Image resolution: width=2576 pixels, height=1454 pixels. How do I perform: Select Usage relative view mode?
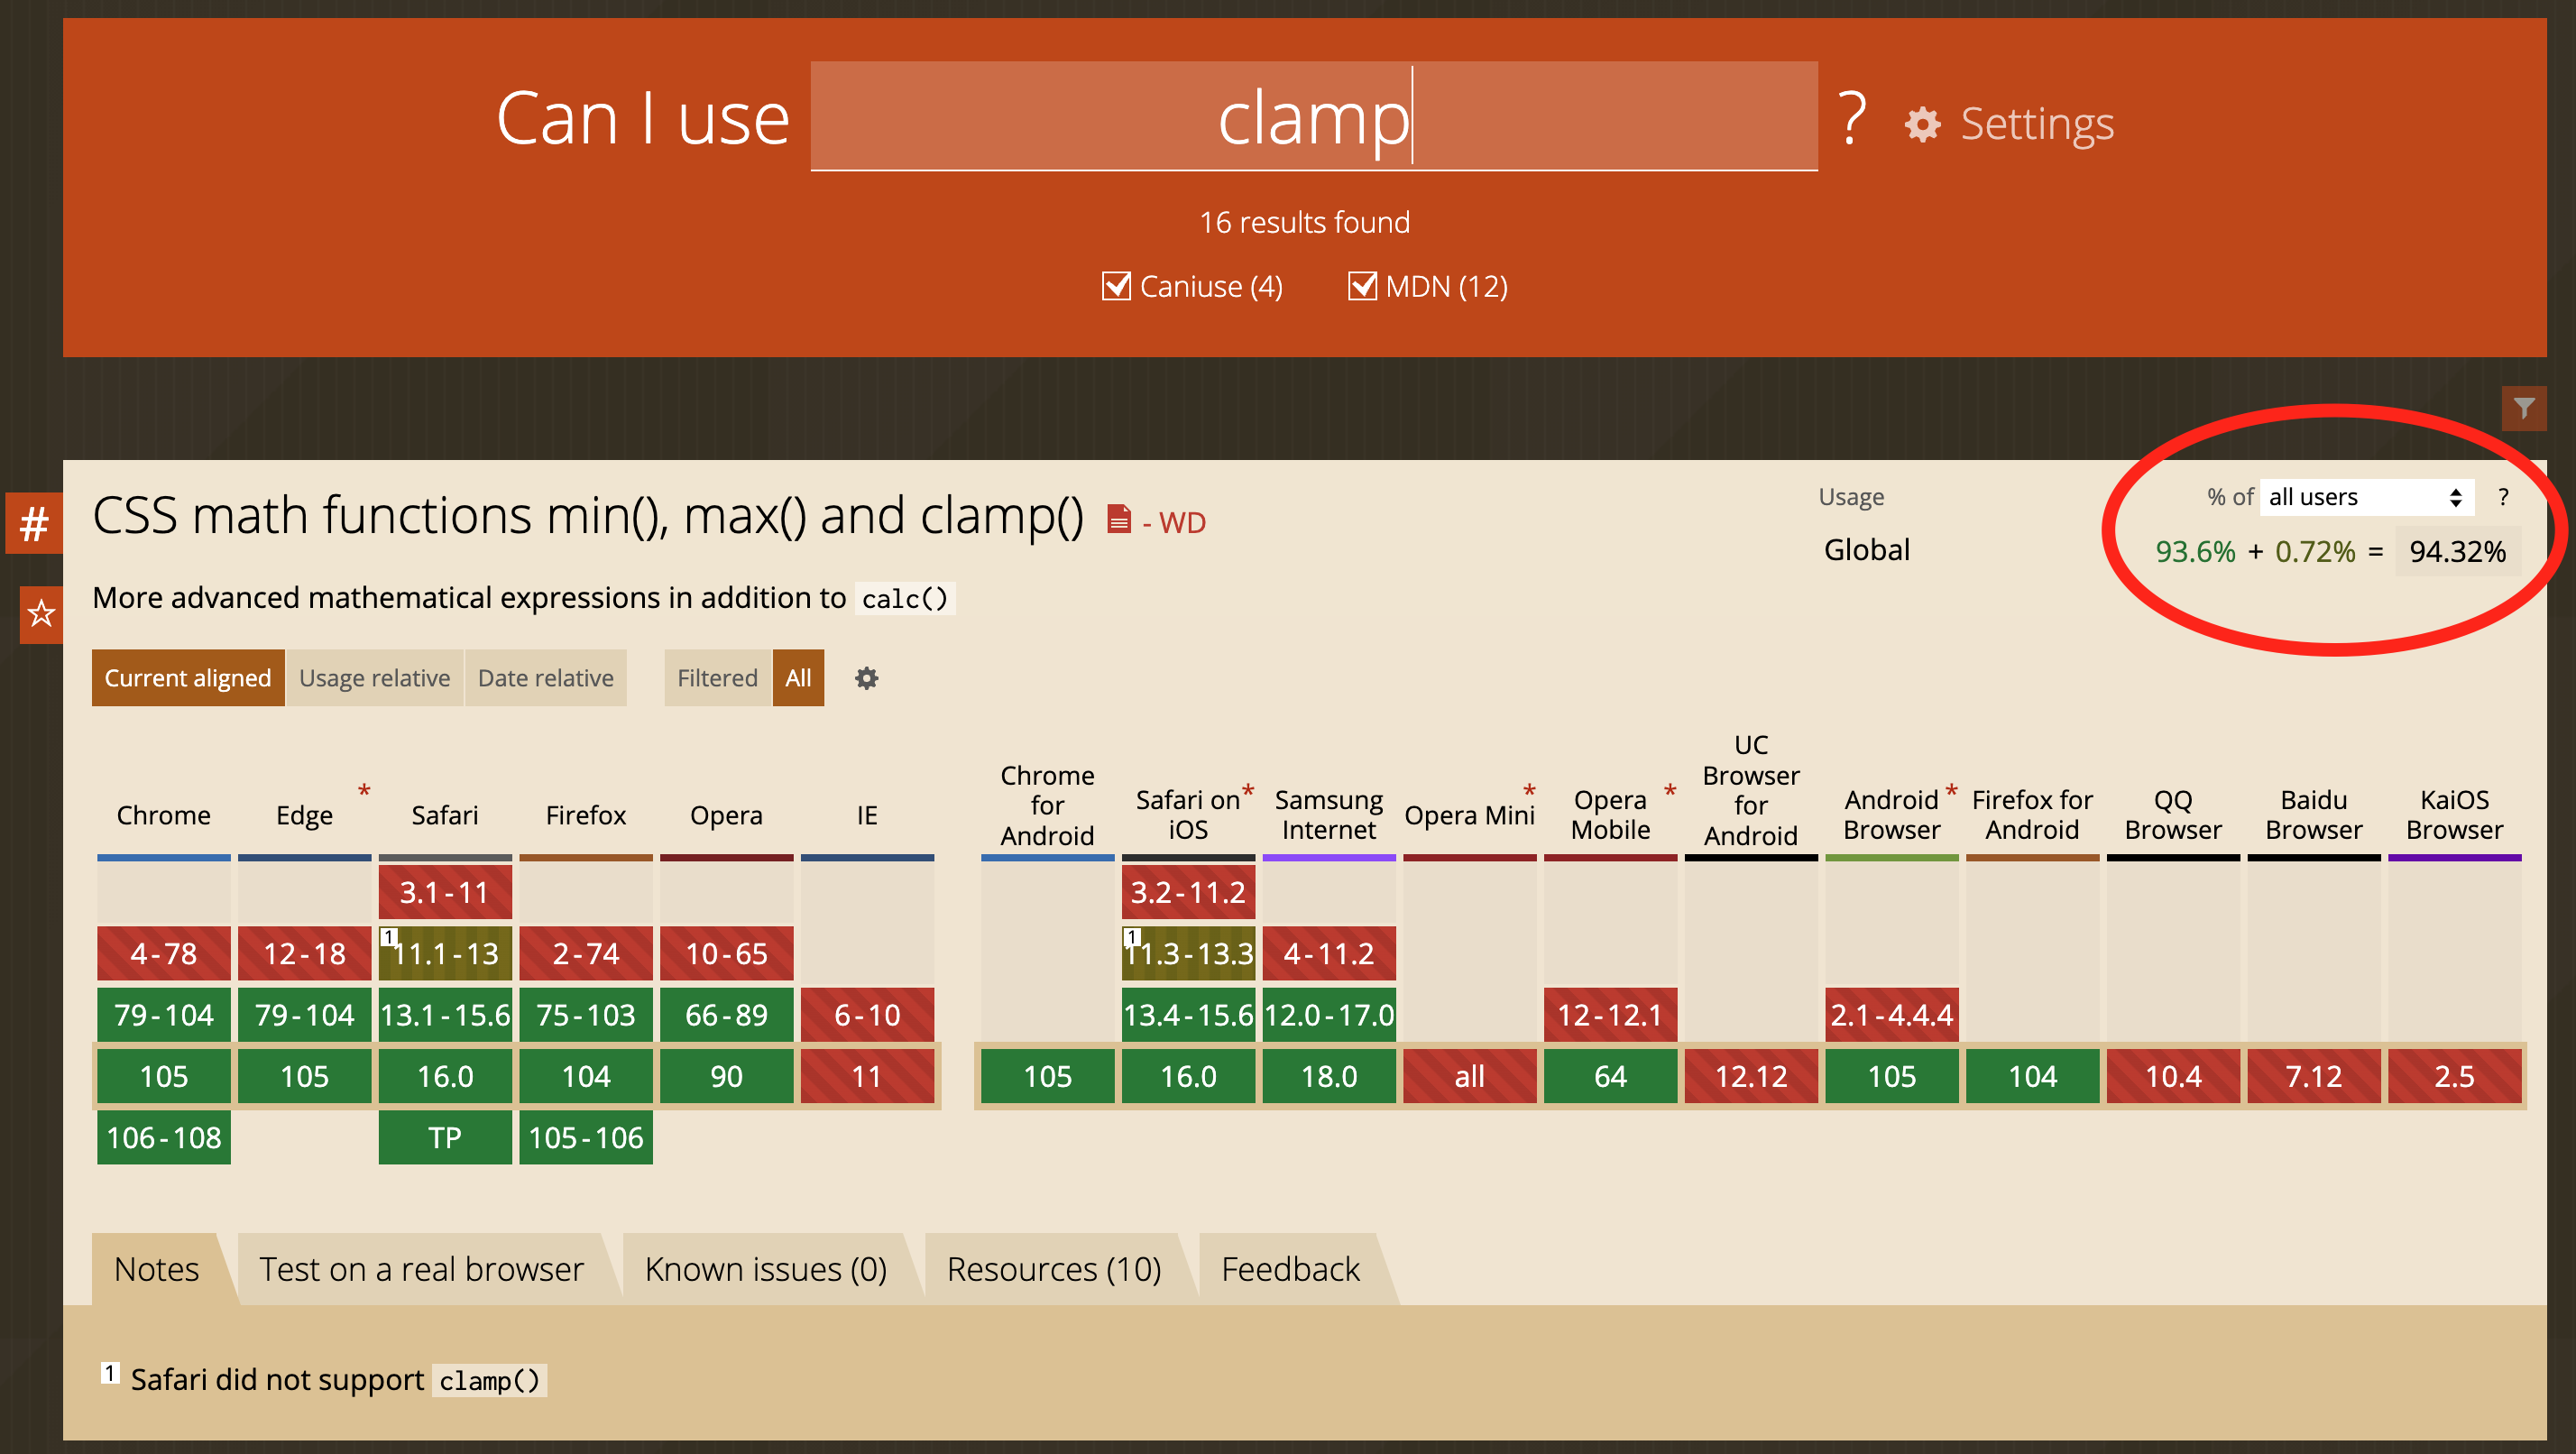coord(374,678)
